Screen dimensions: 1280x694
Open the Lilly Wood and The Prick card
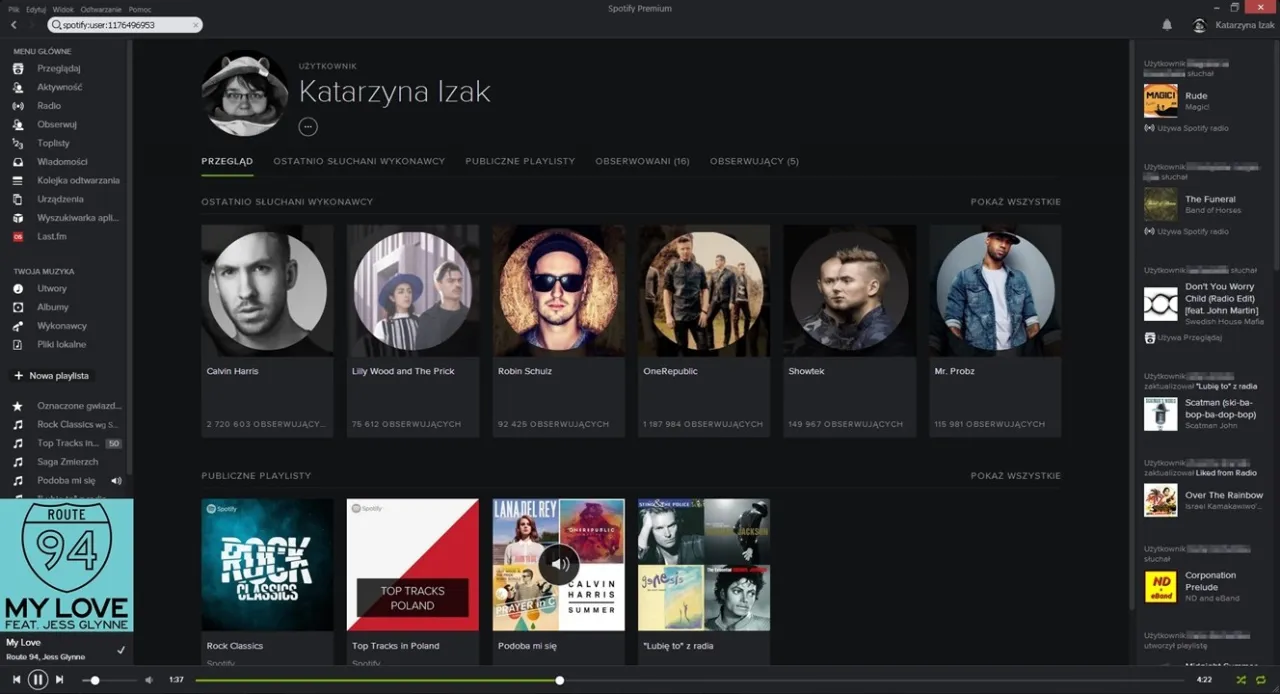413,331
